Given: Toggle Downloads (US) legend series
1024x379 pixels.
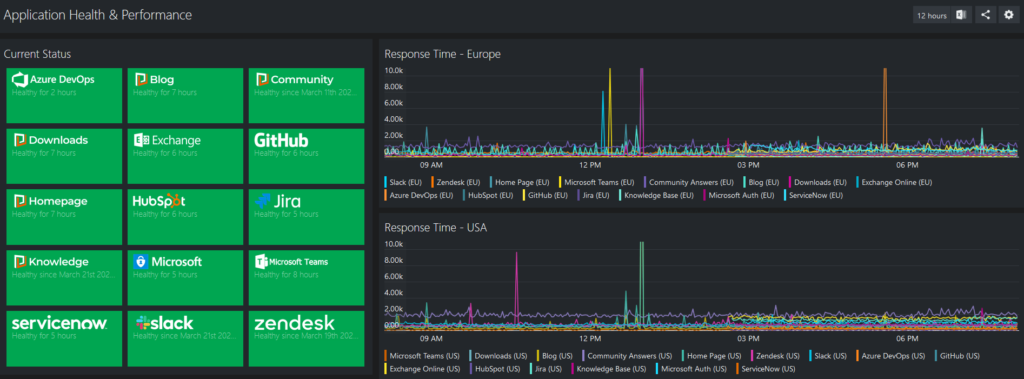Looking at the screenshot, I should pos(498,356).
